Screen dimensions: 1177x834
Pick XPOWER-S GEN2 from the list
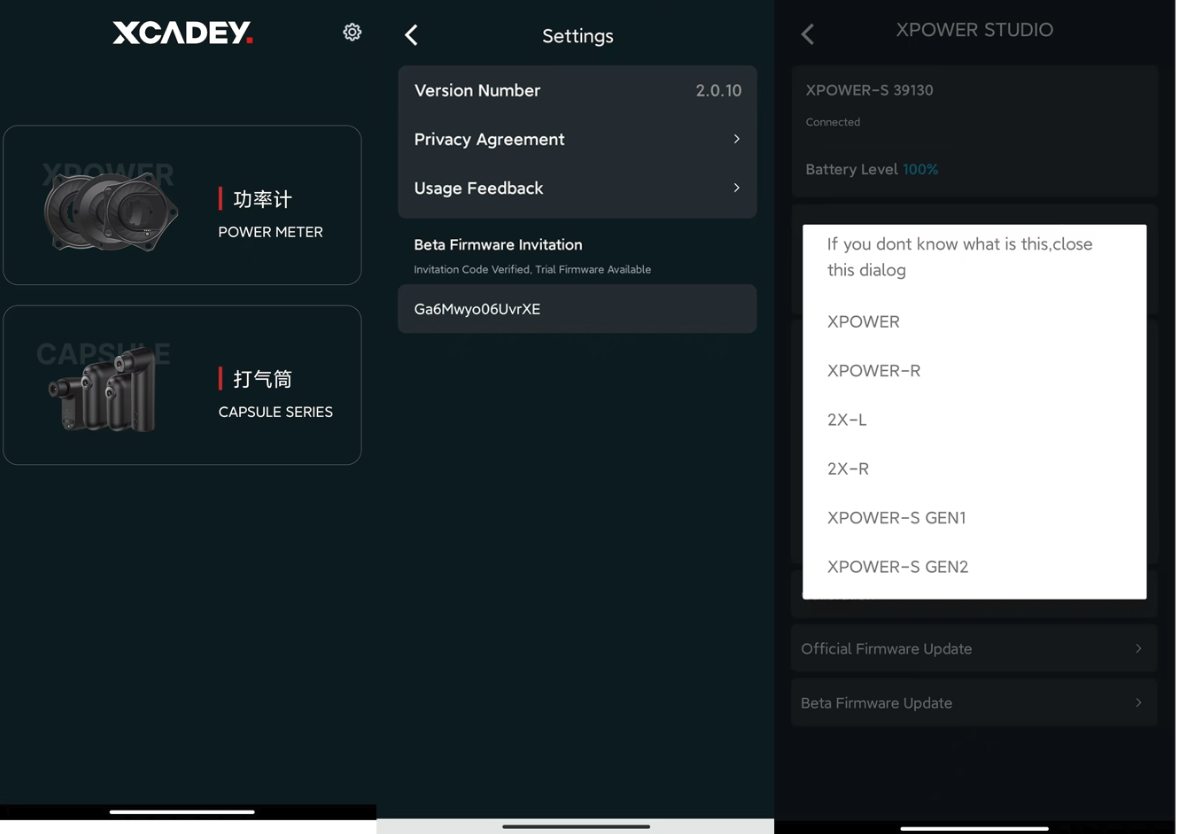[x=897, y=567]
